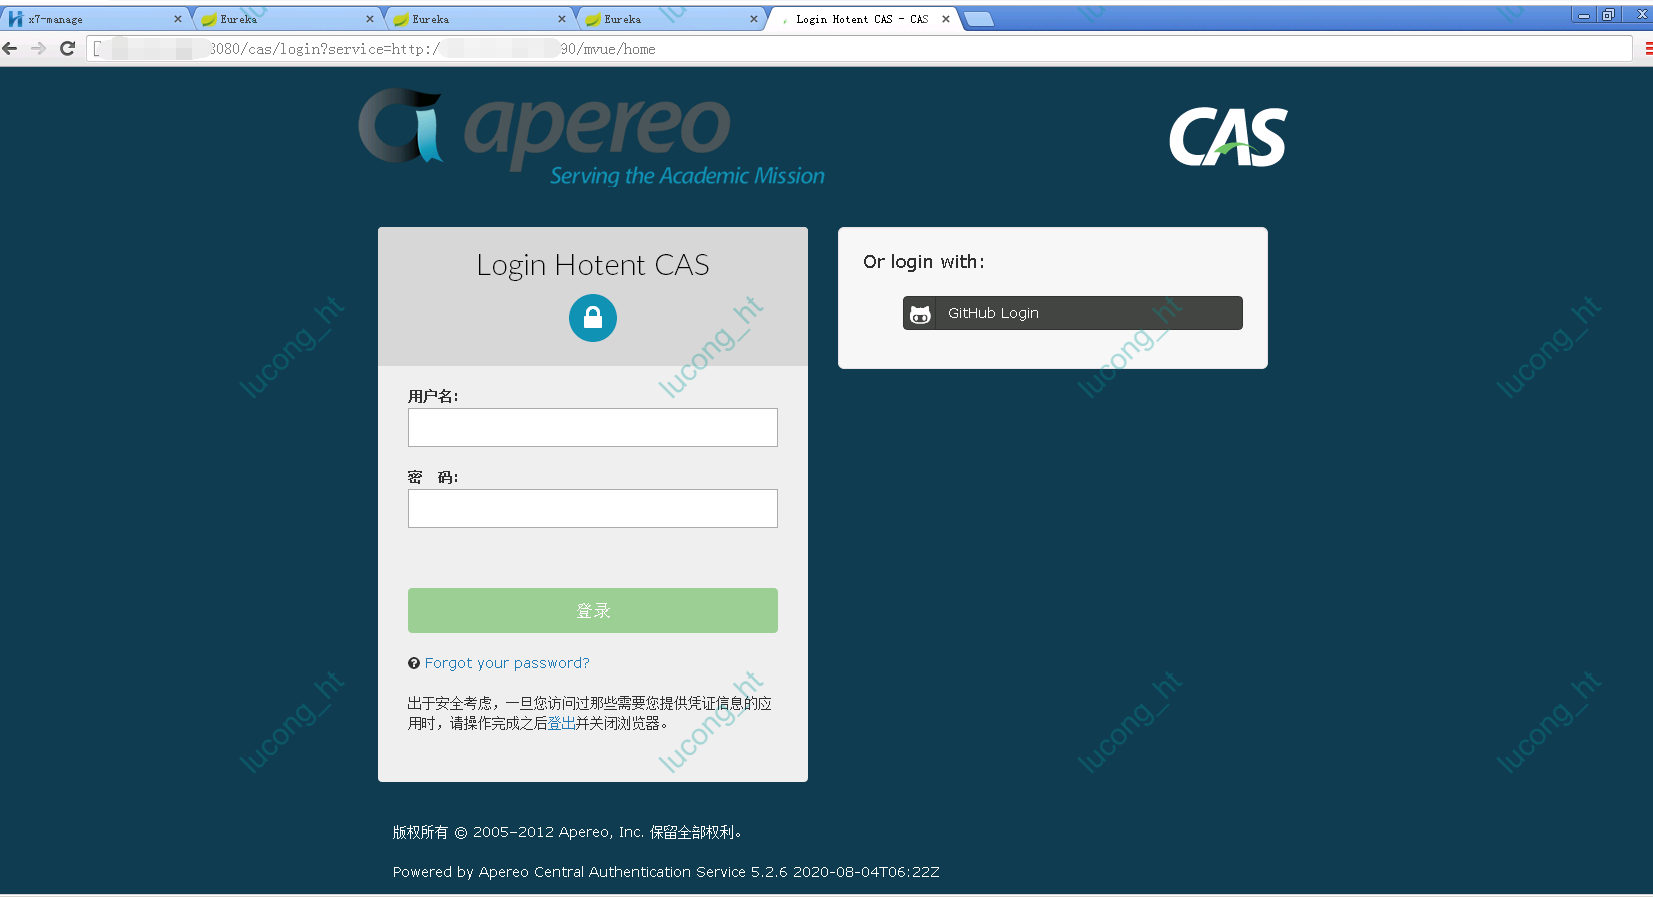Image resolution: width=1653 pixels, height=897 pixels.
Task: Go back with the browser back arrow
Action: tap(10, 48)
